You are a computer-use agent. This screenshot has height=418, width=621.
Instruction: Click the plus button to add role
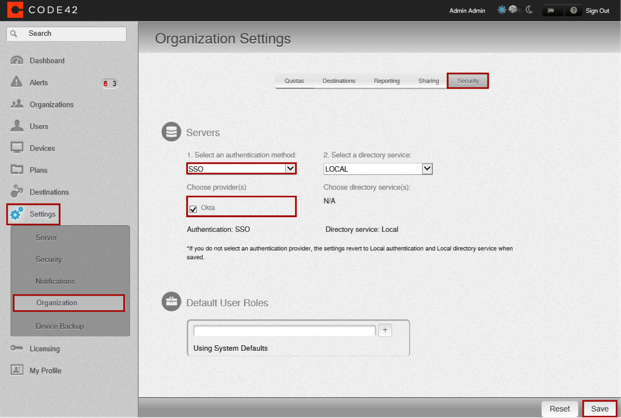click(385, 330)
